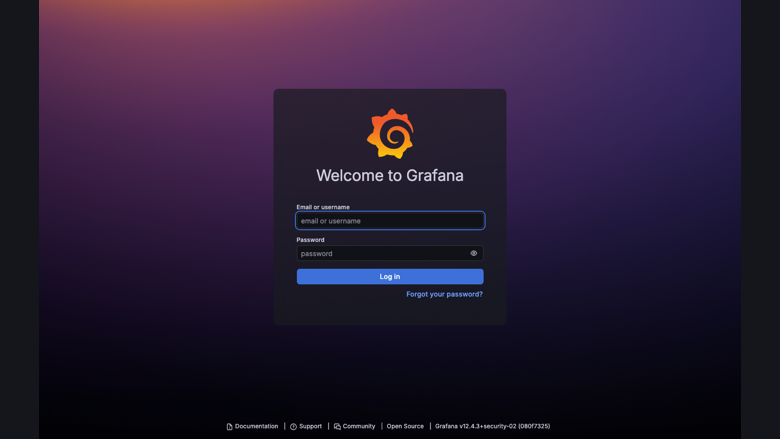Visit the Community footer link
780x439 pixels.
[354, 427]
